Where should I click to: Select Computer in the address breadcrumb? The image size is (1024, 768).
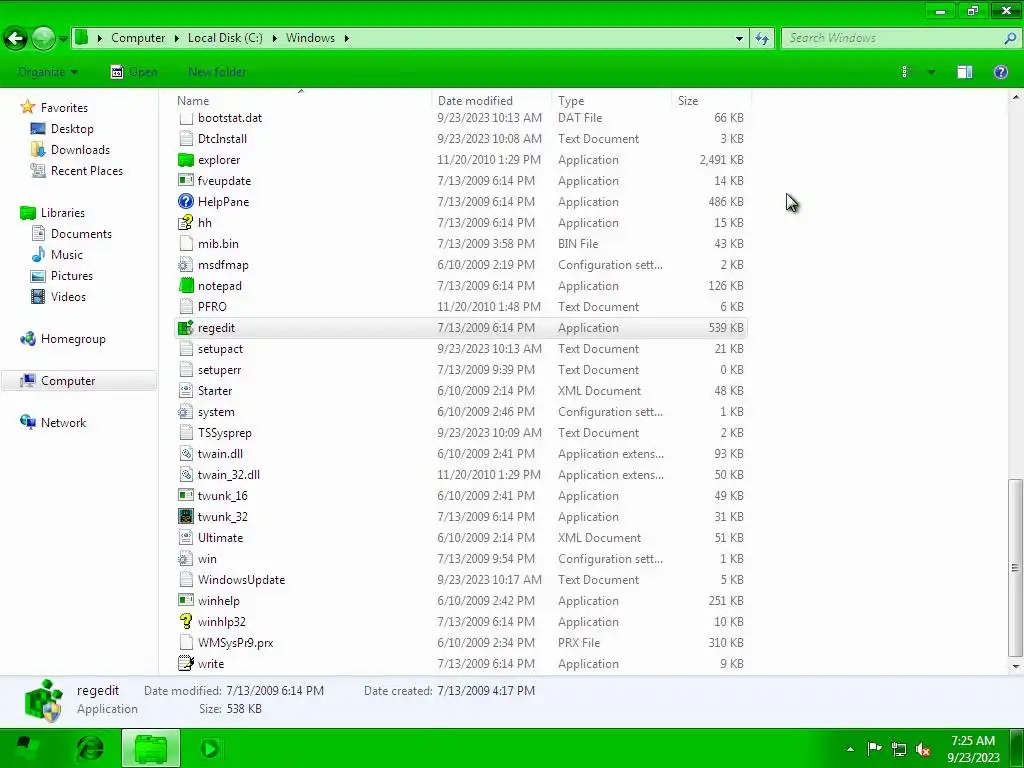(x=138, y=38)
